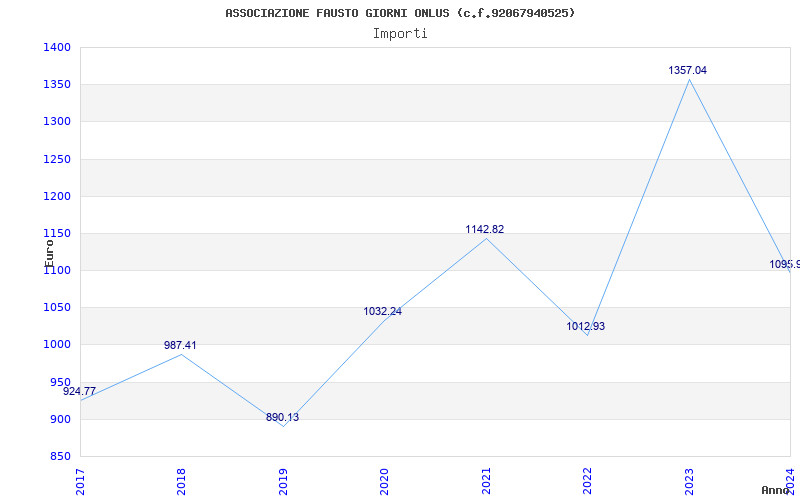Select the 1012.93 data label

(586, 326)
